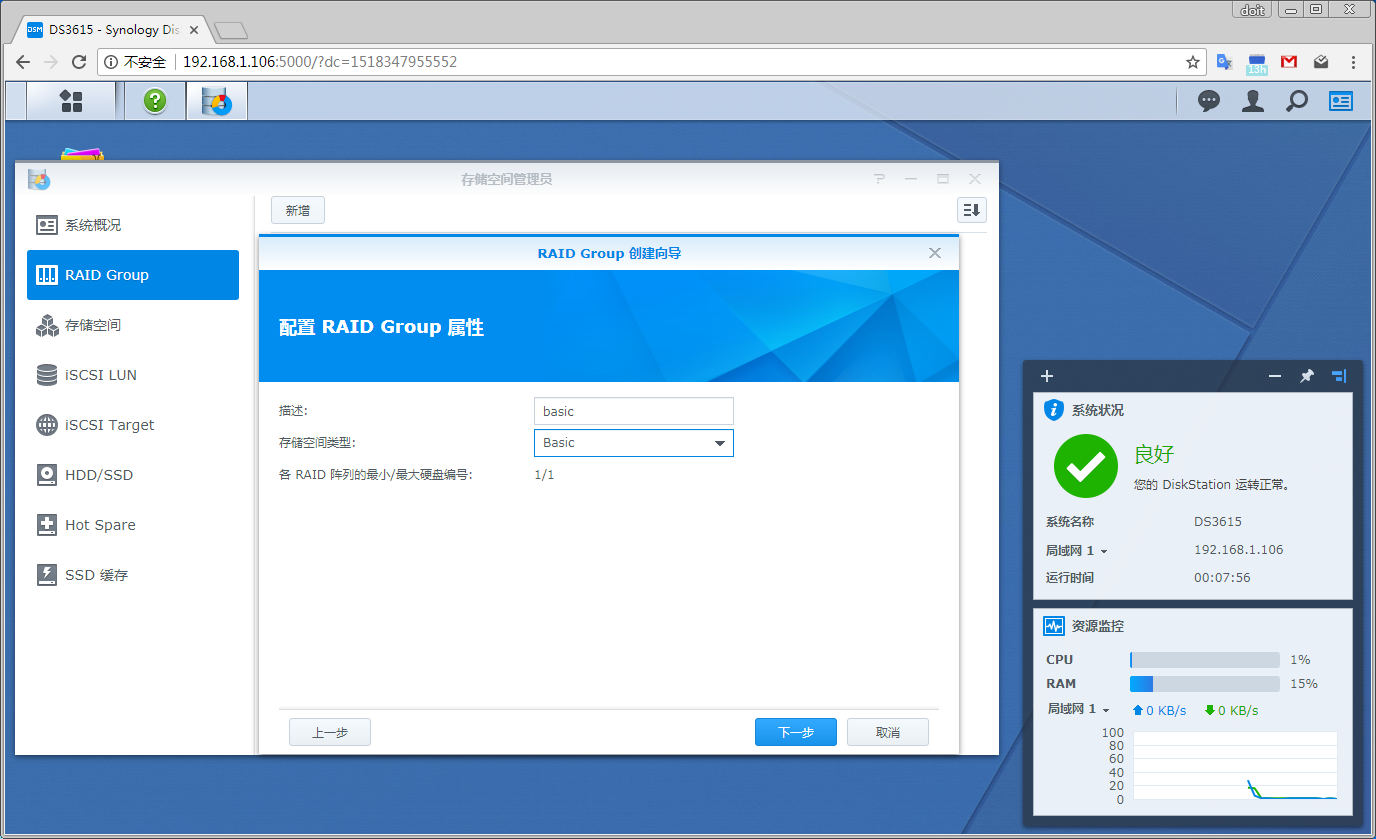Click the 描述 input field containing basic
This screenshot has width=1376, height=839.
634,411
